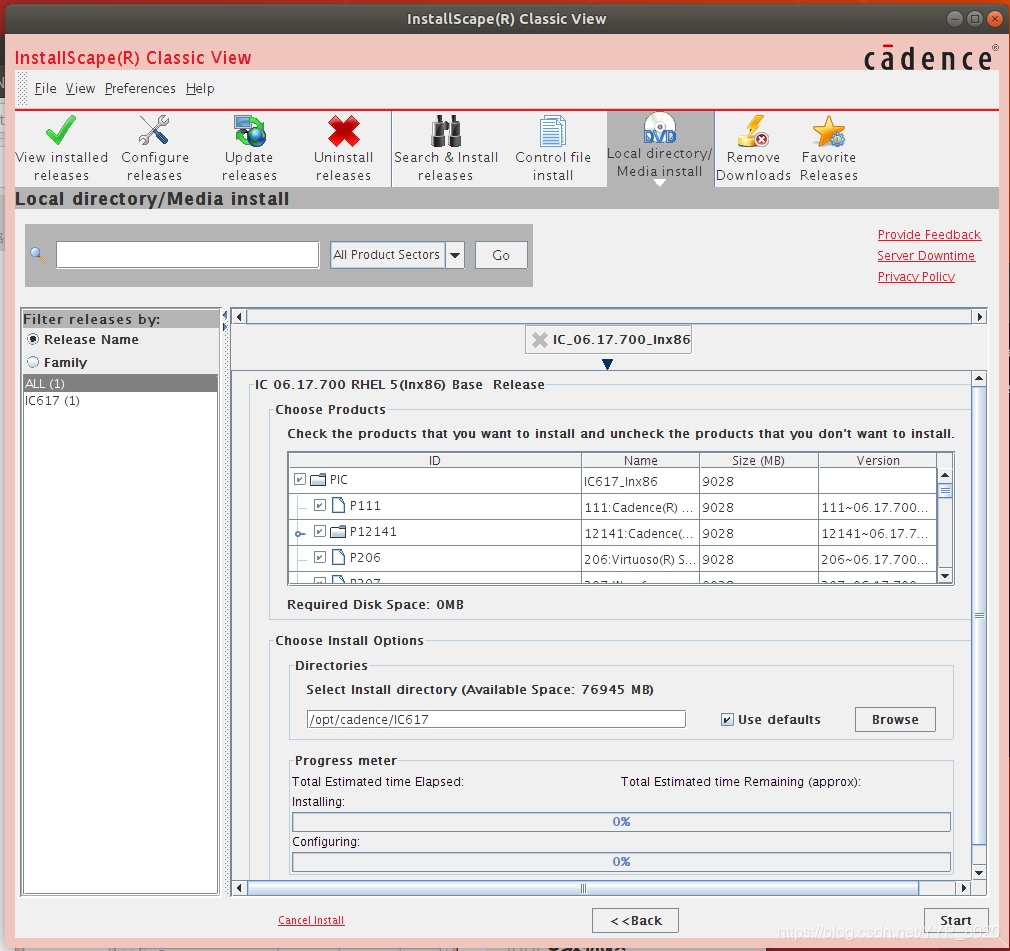
Task: Click the P111 document icon
Action: (x=339, y=506)
